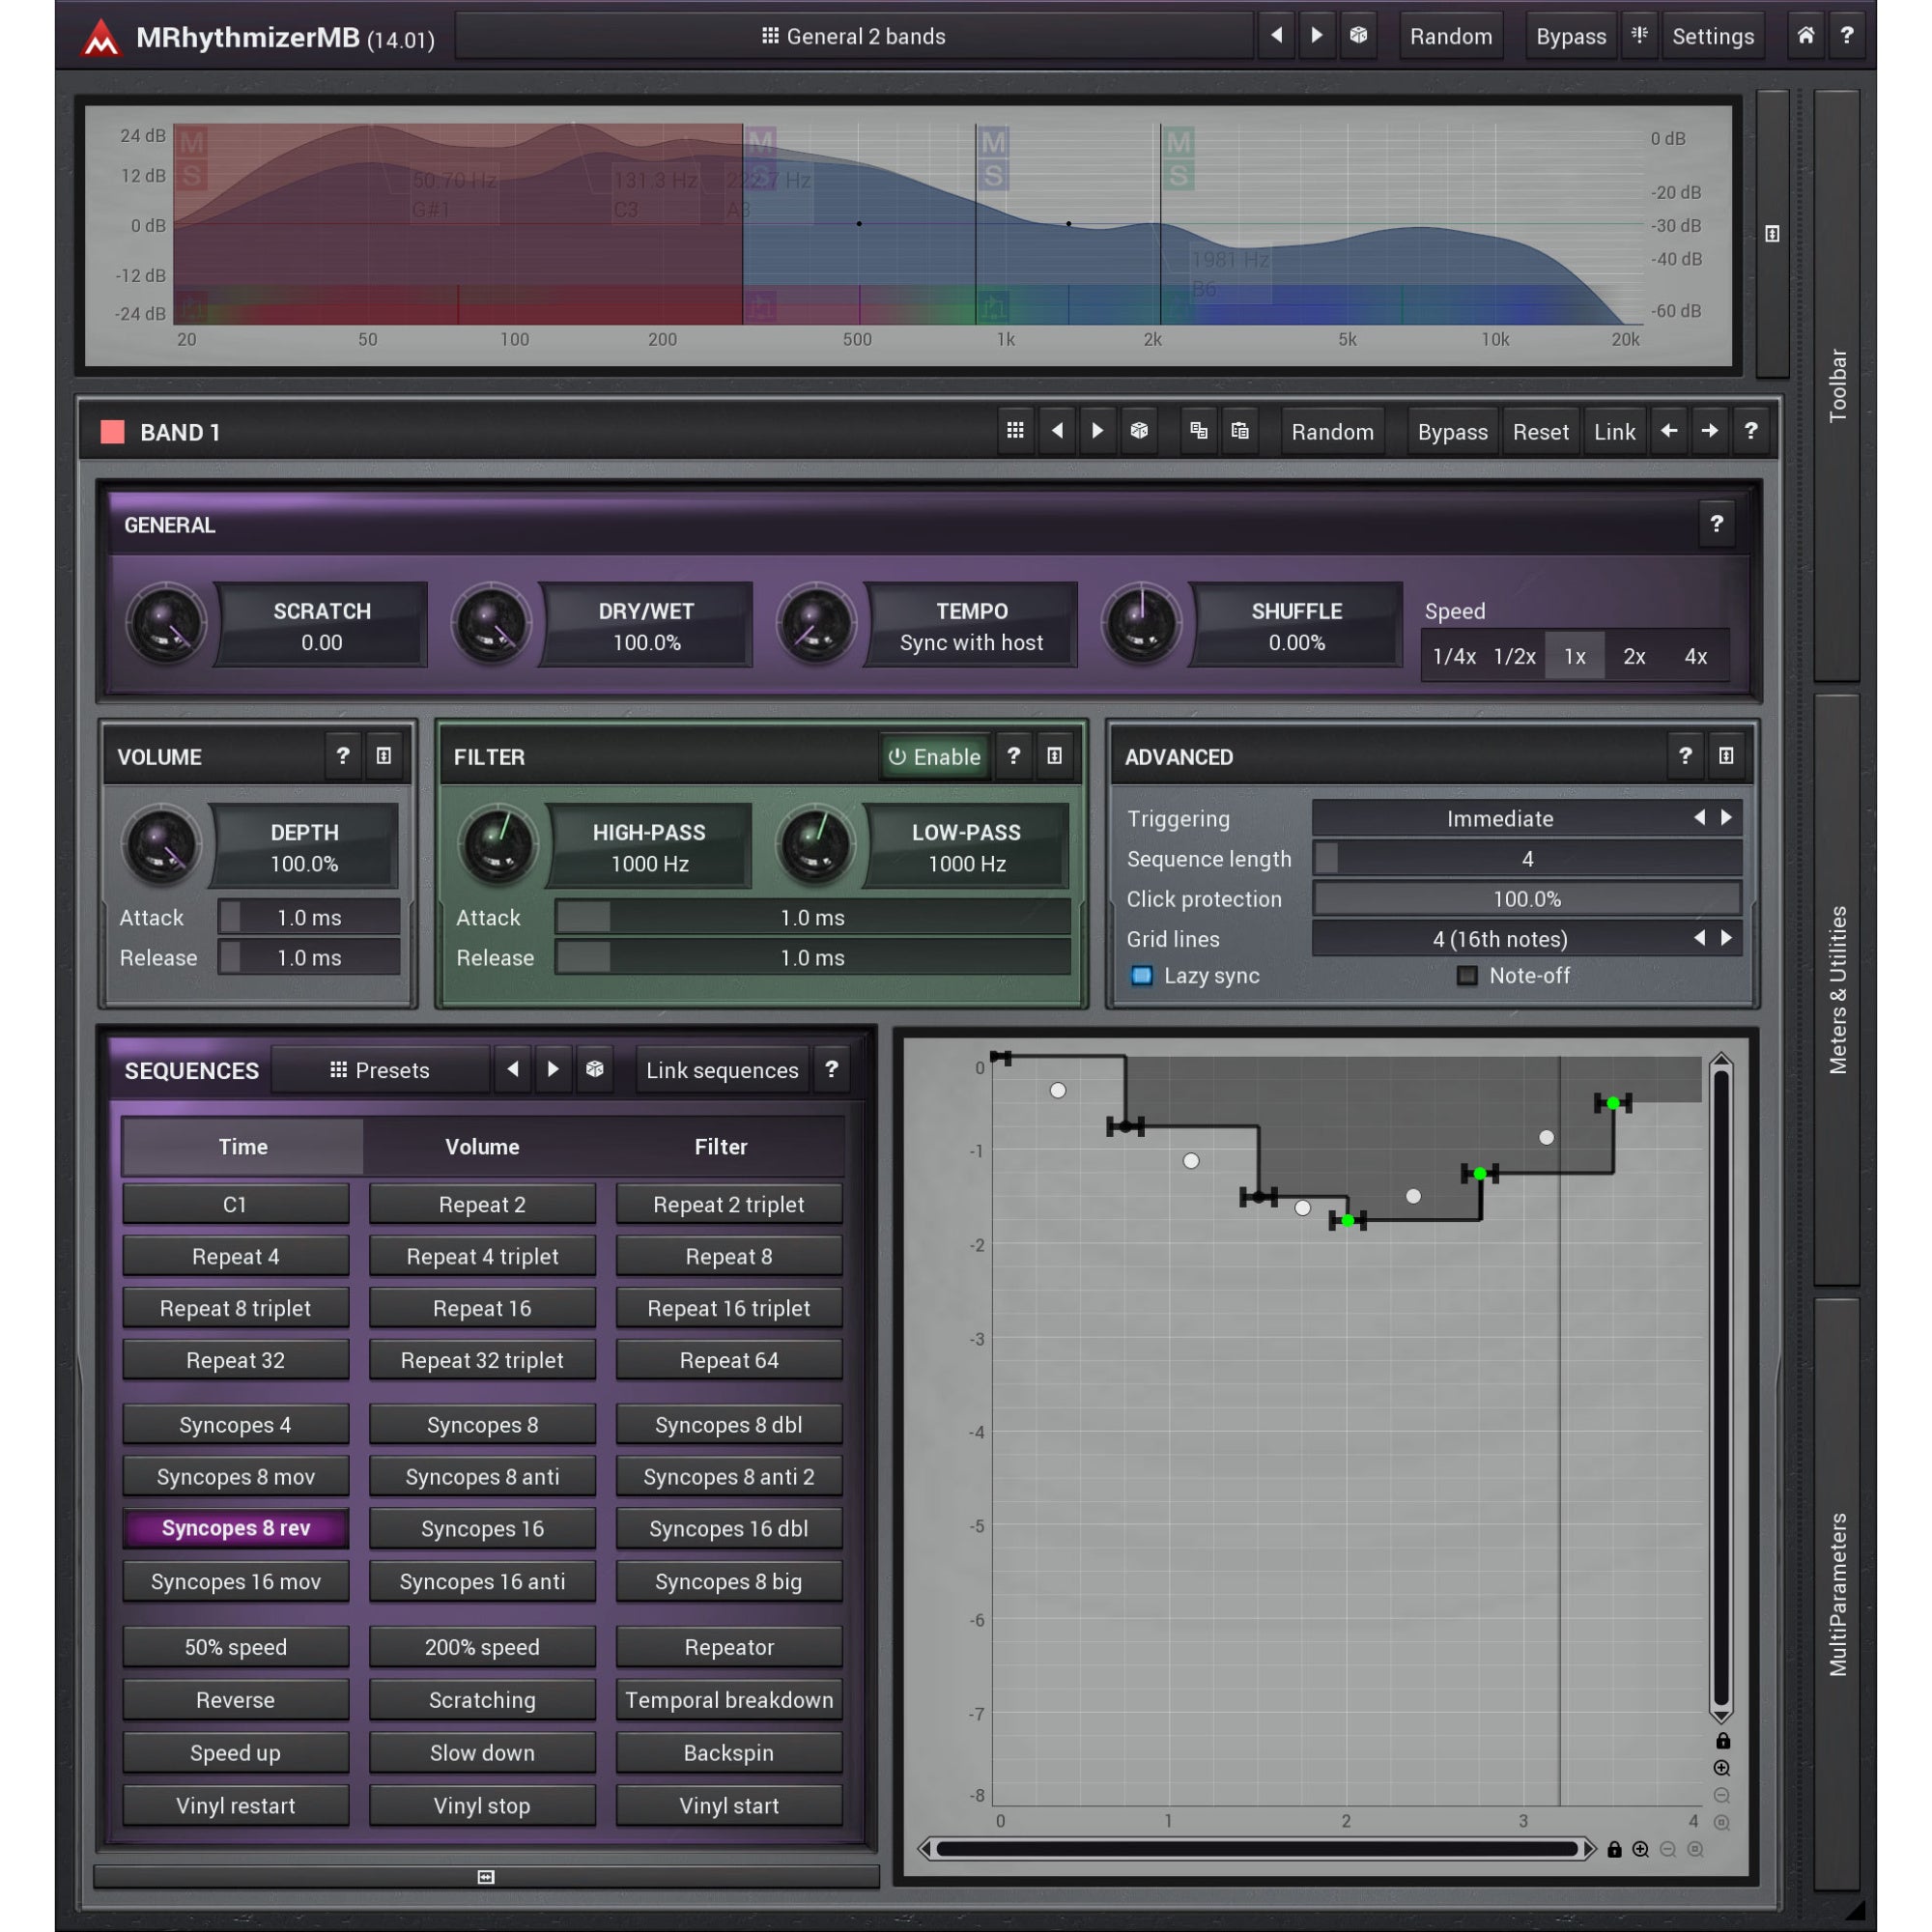Paste Band 1 settings icon
The width and height of the screenshot is (1932, 1932).
pyautogui.click(x=1240, y=431)
